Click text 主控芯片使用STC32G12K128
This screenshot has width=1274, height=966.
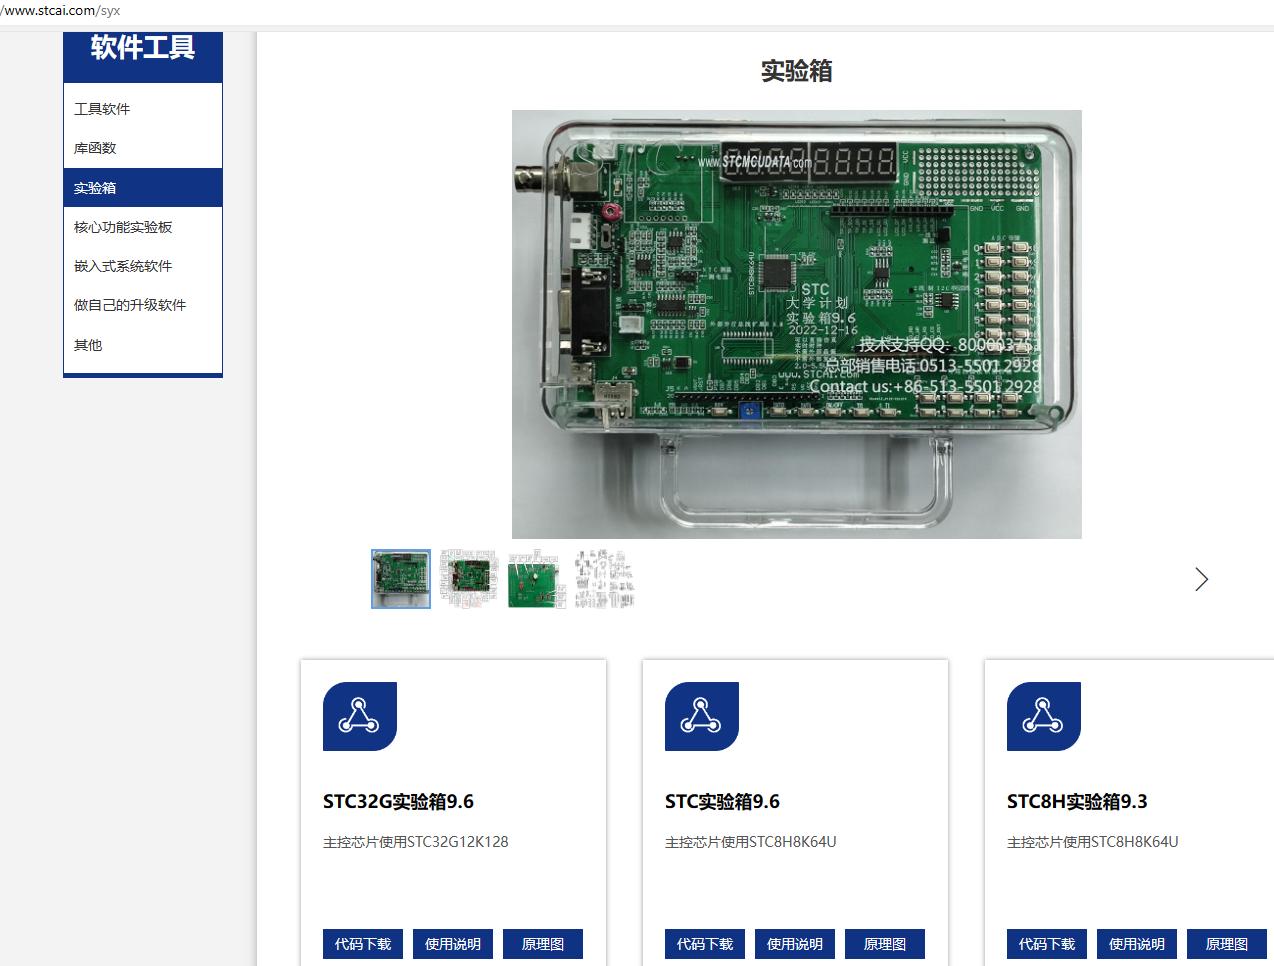pyautogui.click(x=416, y=842)
